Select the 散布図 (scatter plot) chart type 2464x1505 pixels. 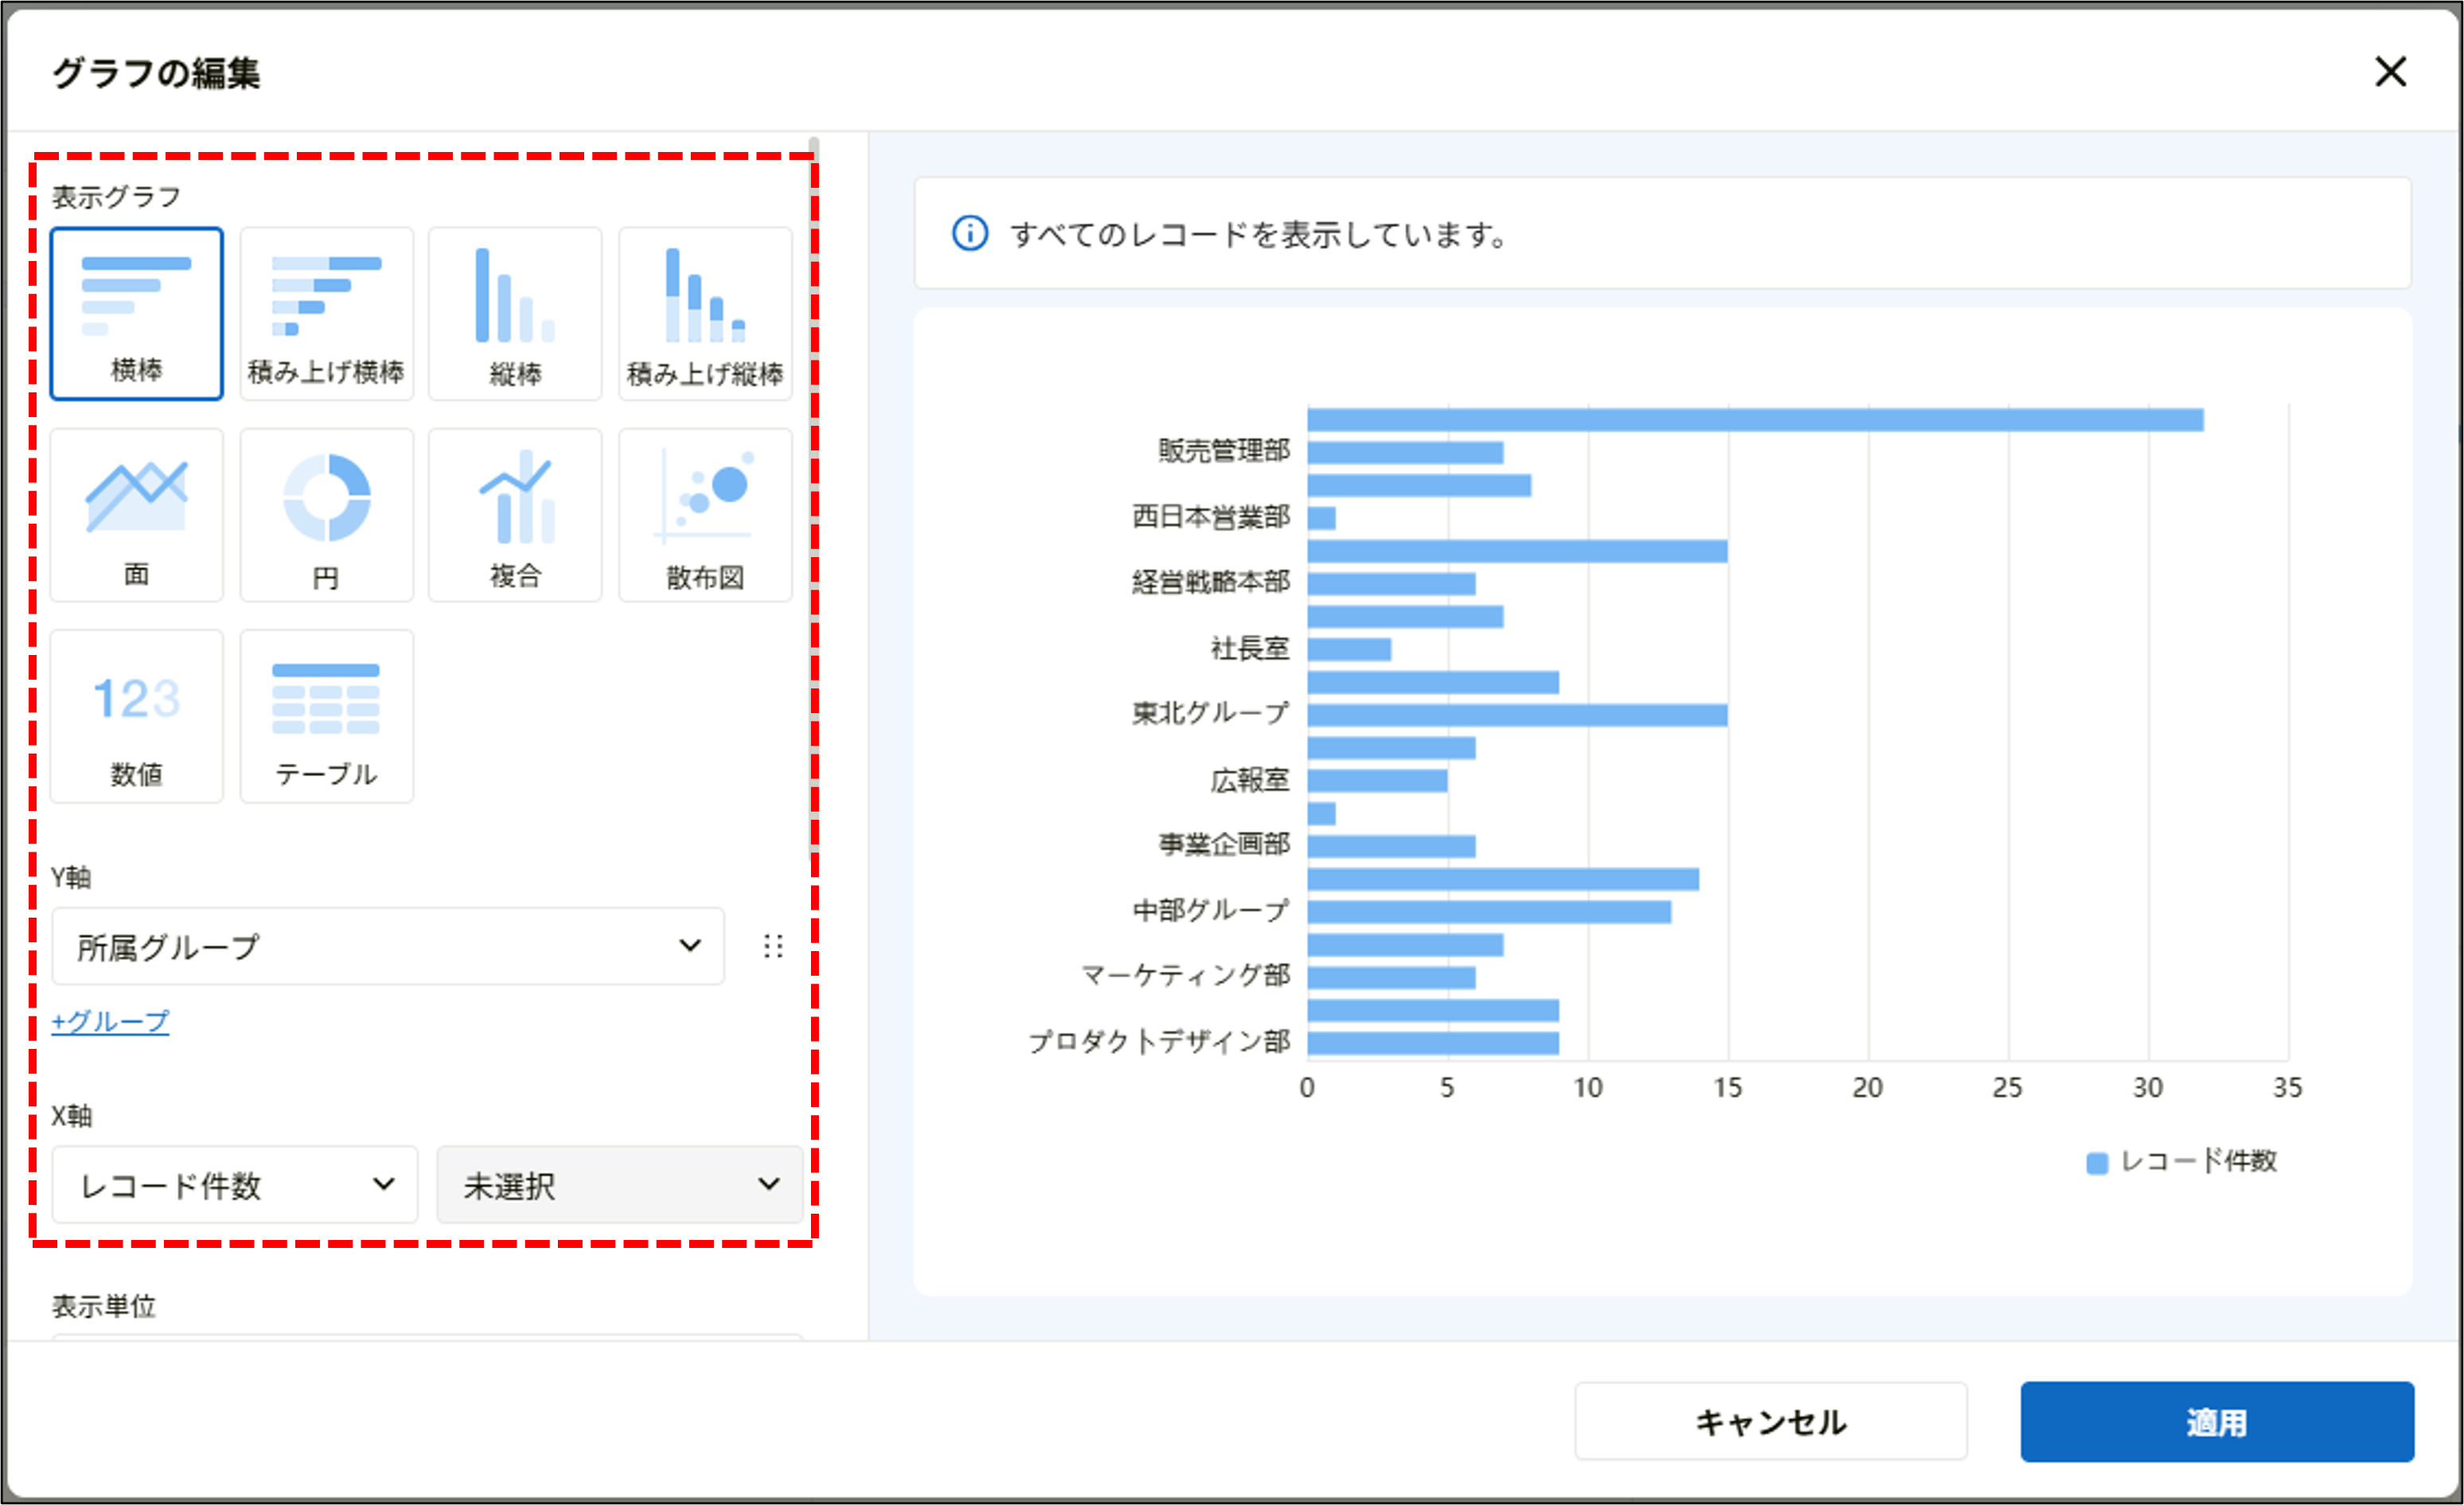tap(705, 514)
